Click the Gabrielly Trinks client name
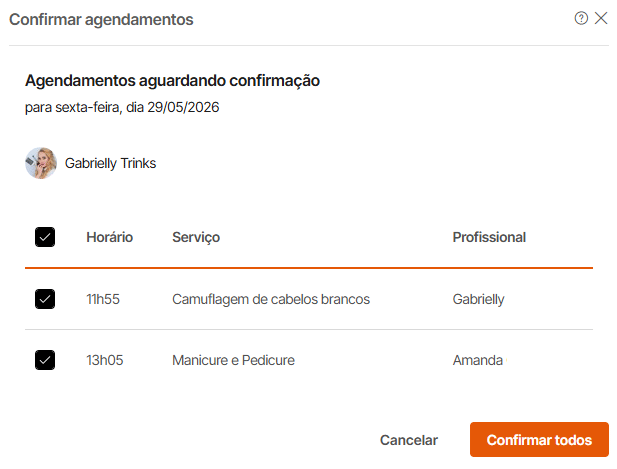The height and width of the screenshot is (469, 617). (x=110, y=163)
